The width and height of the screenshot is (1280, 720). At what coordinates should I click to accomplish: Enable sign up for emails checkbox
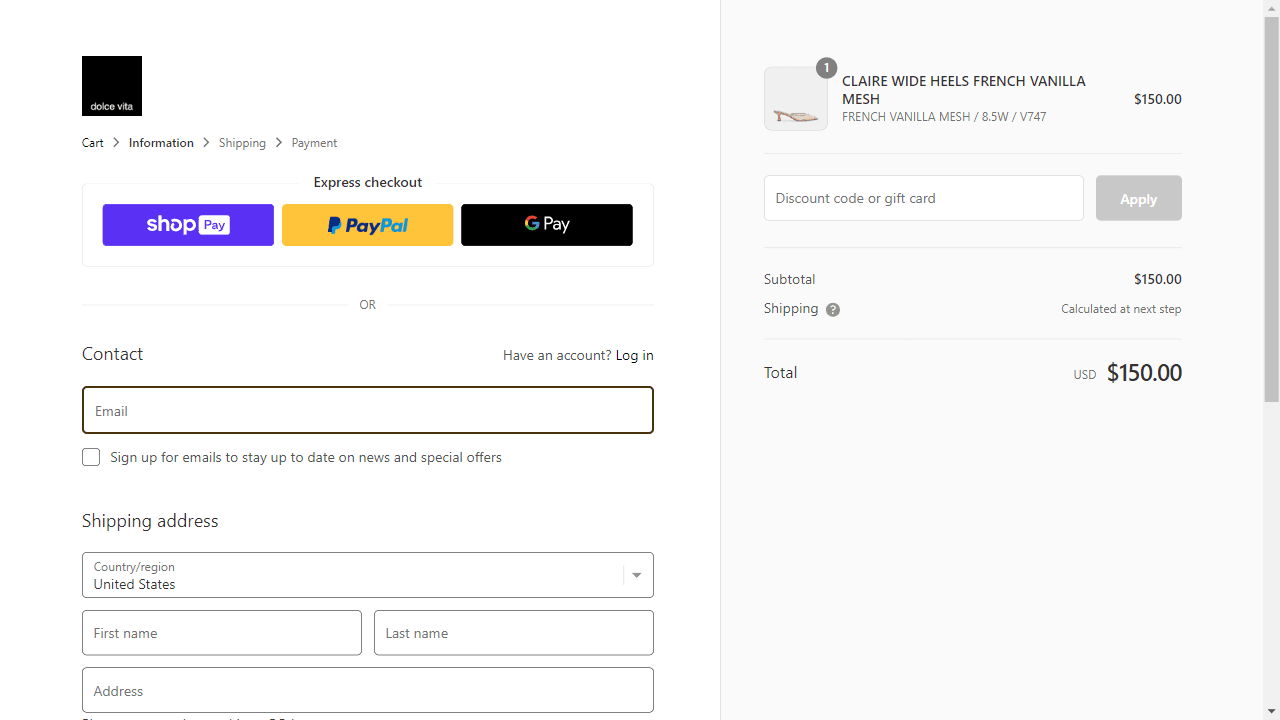pyautogui.click(x=91, y=457)
